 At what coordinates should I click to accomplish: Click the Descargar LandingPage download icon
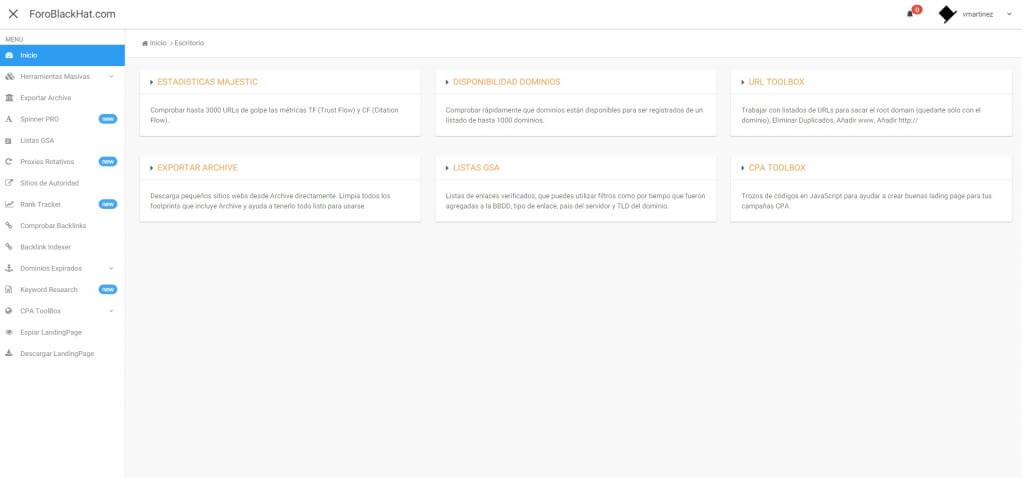[x=9, y=353]
